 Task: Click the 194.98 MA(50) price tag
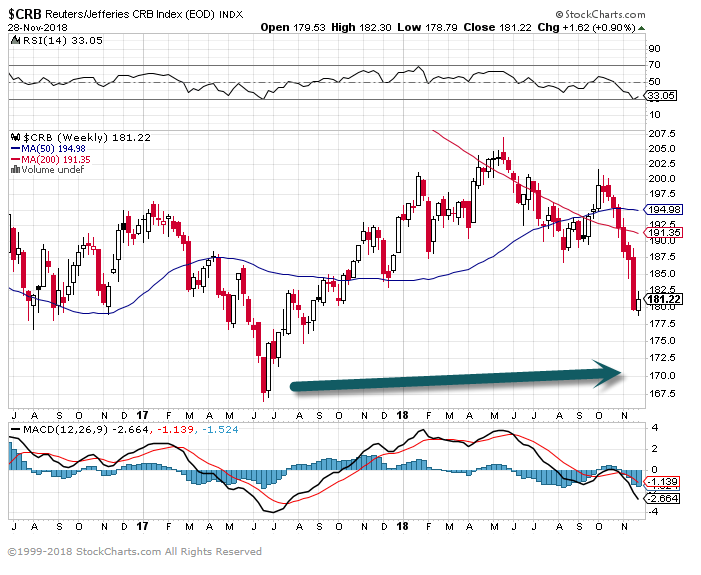(x=663, y=209)
